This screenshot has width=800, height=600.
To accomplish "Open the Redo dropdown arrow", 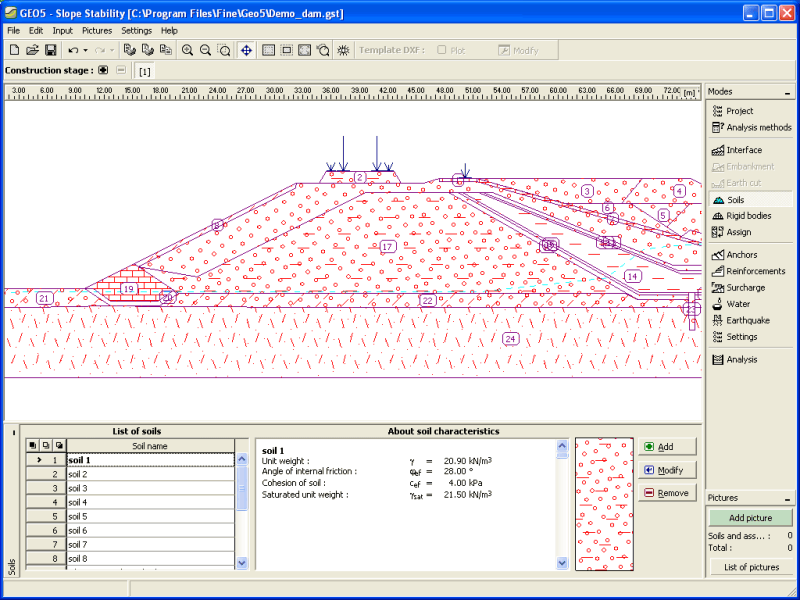I will click(x=111, y=51).
